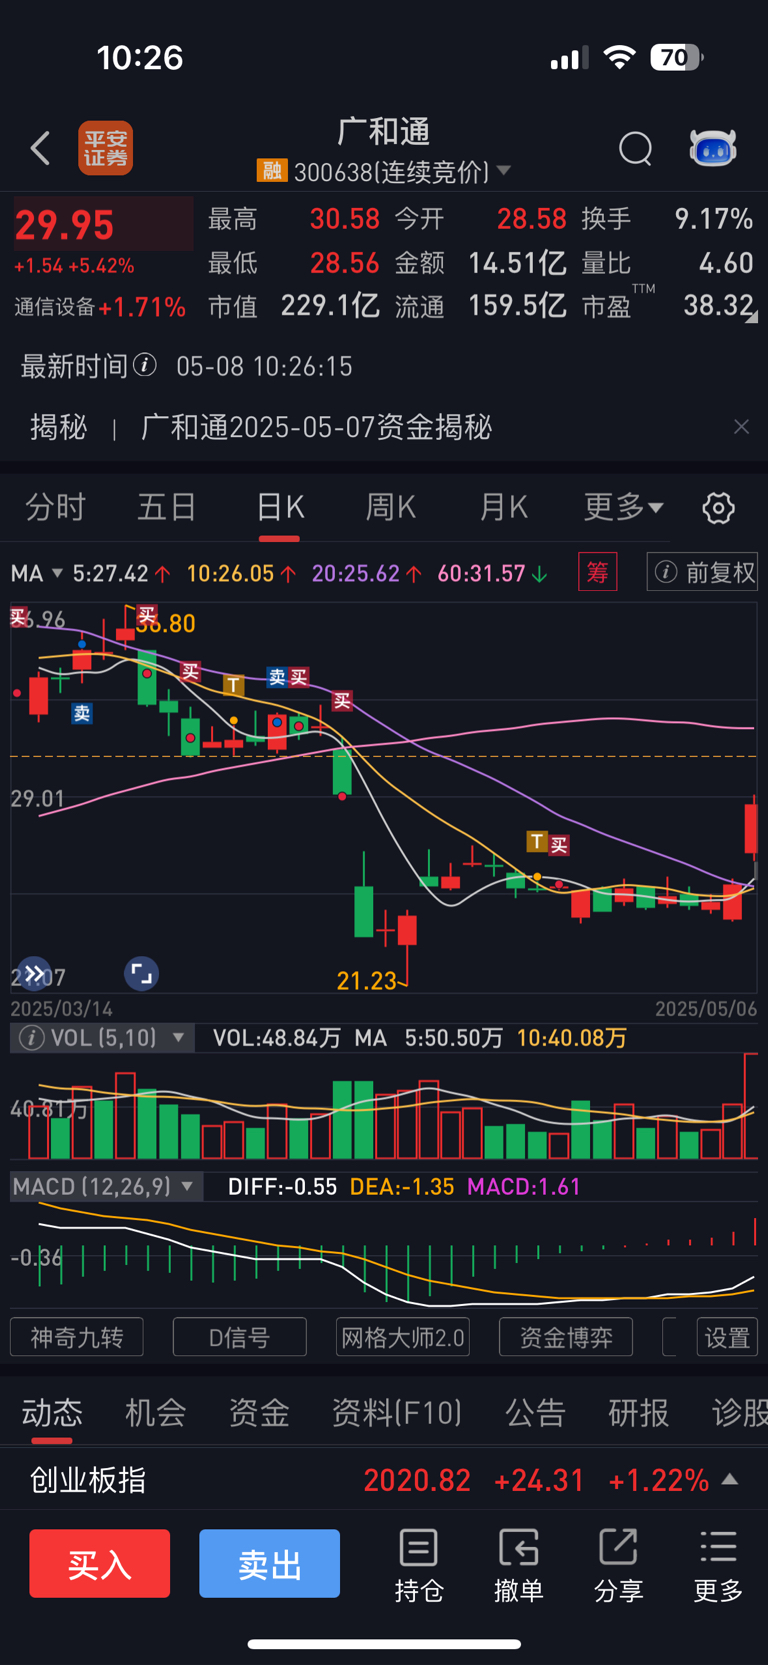The width and height of the screenshot is (769, 1665).
Task: Open the 持仓 holdings icon
Action: click(x=418, y=1565)
